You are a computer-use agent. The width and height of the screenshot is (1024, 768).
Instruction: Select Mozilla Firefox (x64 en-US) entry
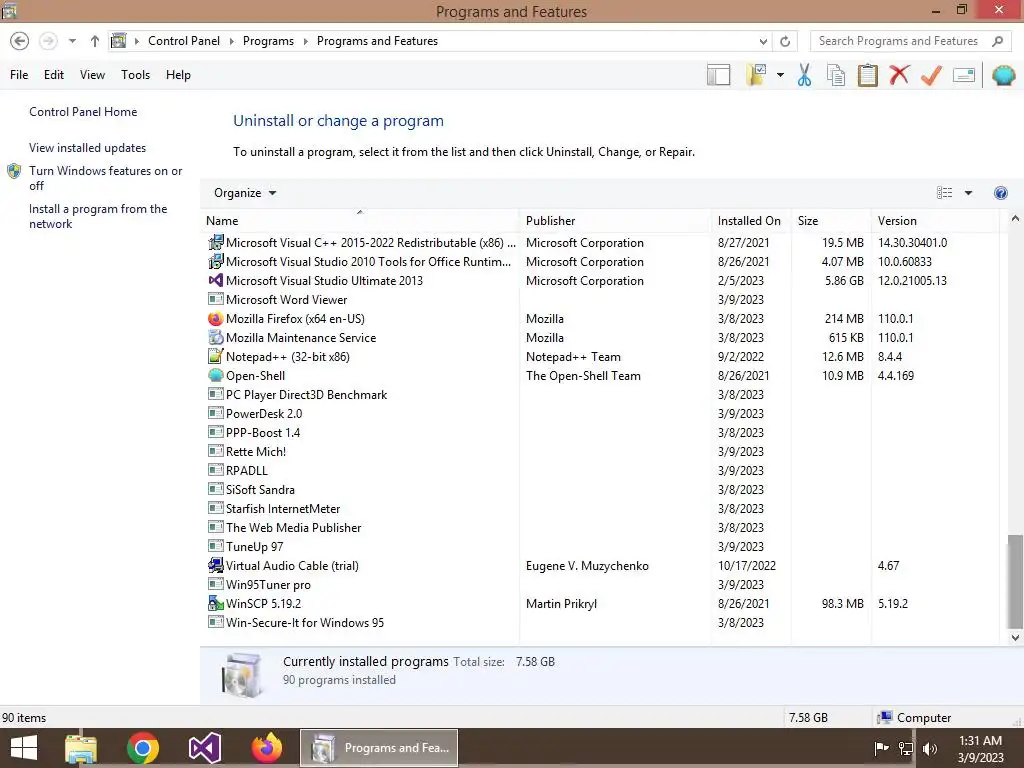600,319
